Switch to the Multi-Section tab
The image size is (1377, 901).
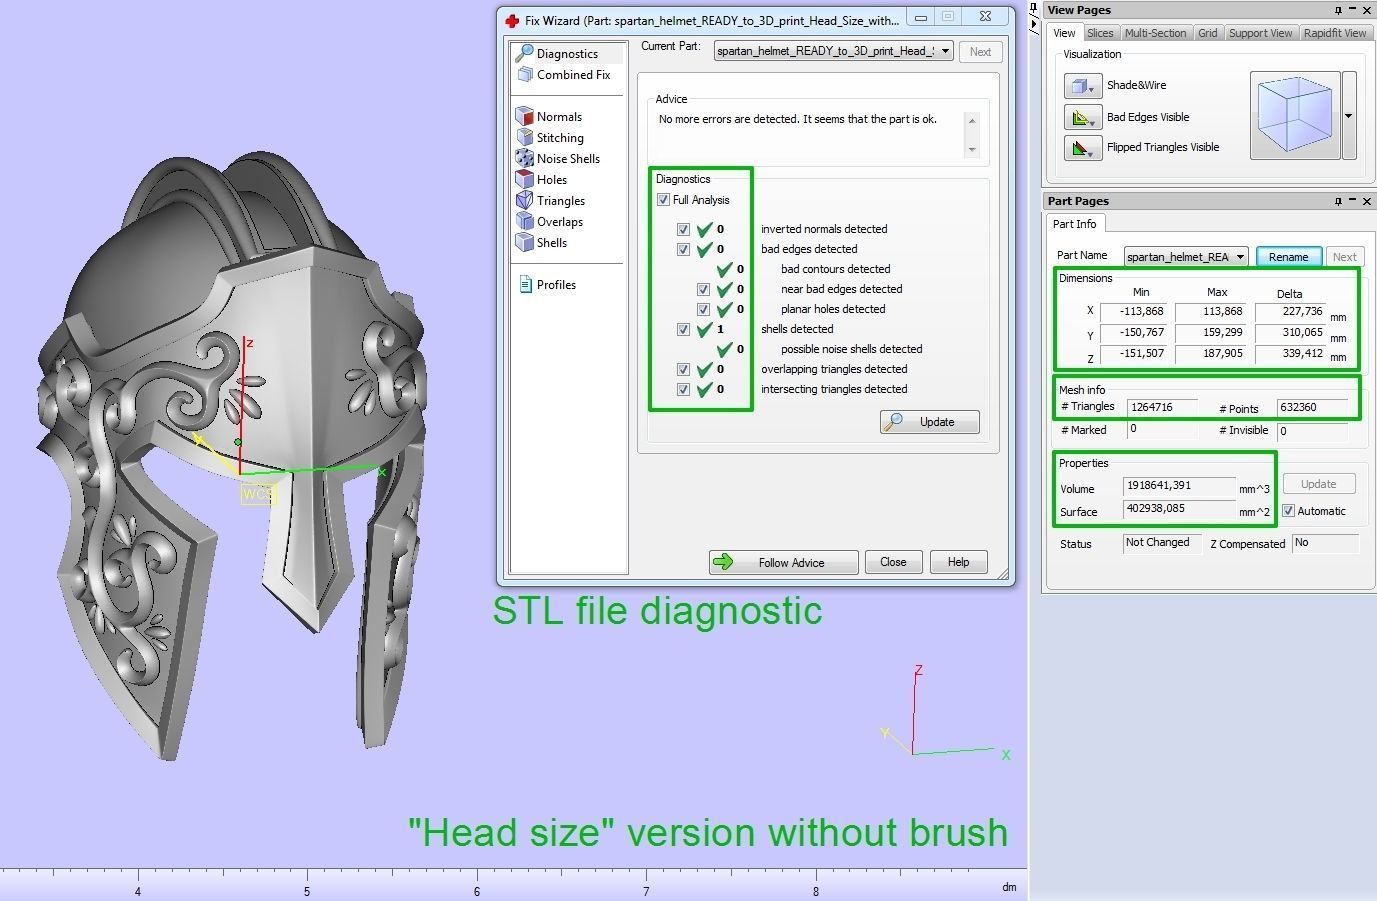tap(1155, 33)
